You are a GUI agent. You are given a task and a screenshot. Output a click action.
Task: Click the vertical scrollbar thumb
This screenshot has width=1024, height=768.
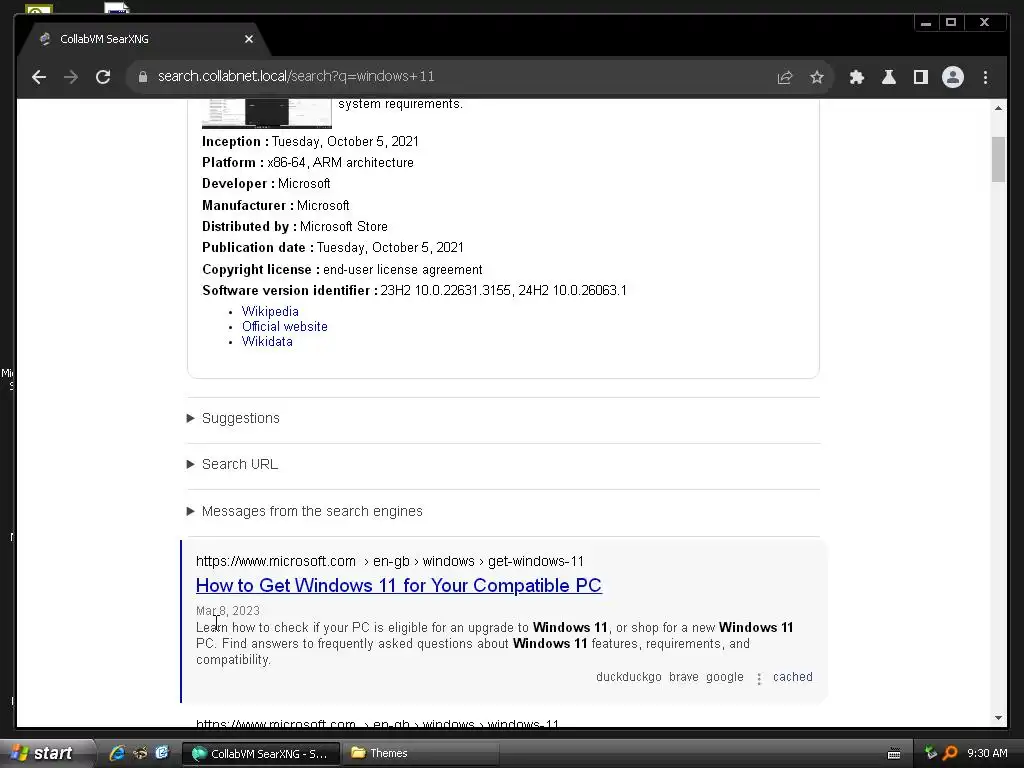998,159
